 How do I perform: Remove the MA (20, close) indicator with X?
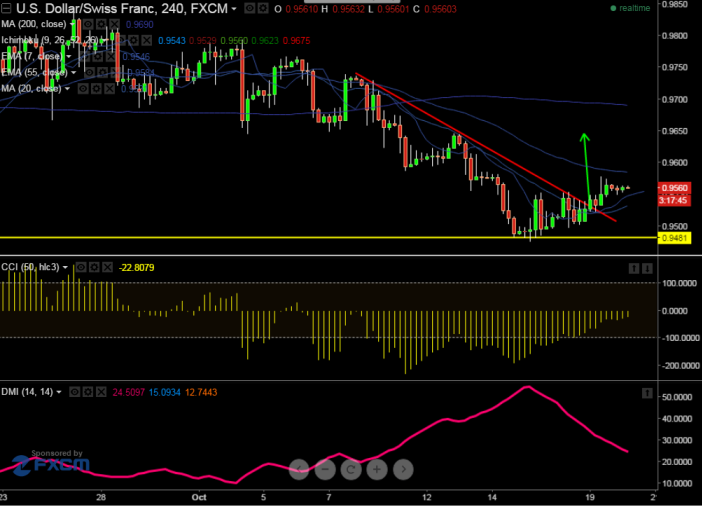pos(110,89)
